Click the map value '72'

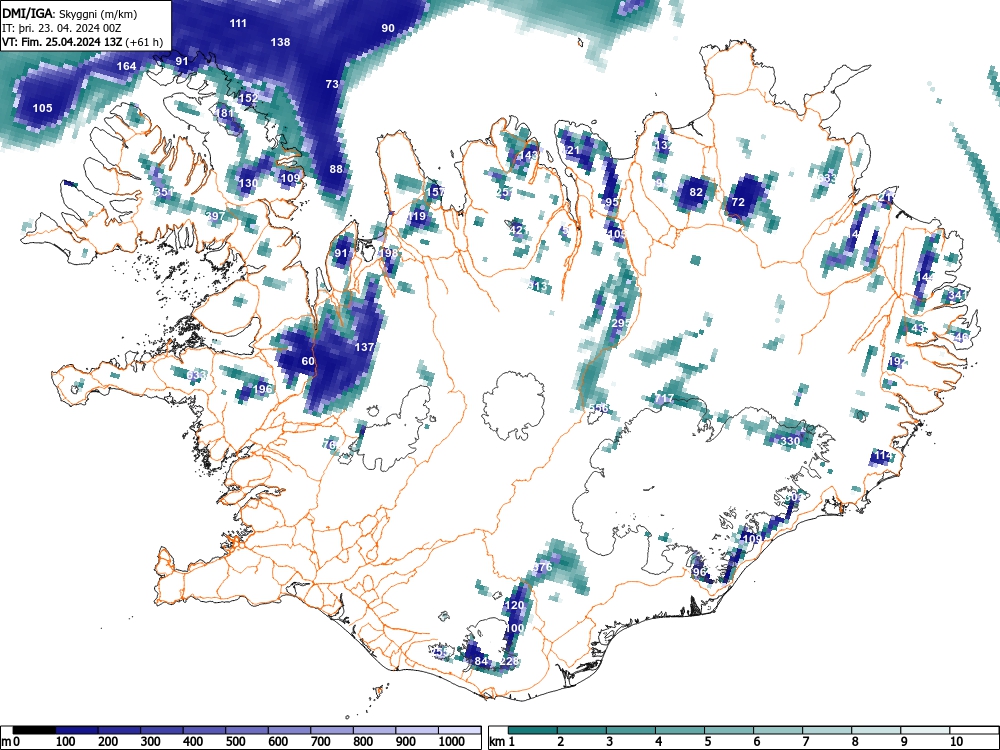[x=738, y=202]
